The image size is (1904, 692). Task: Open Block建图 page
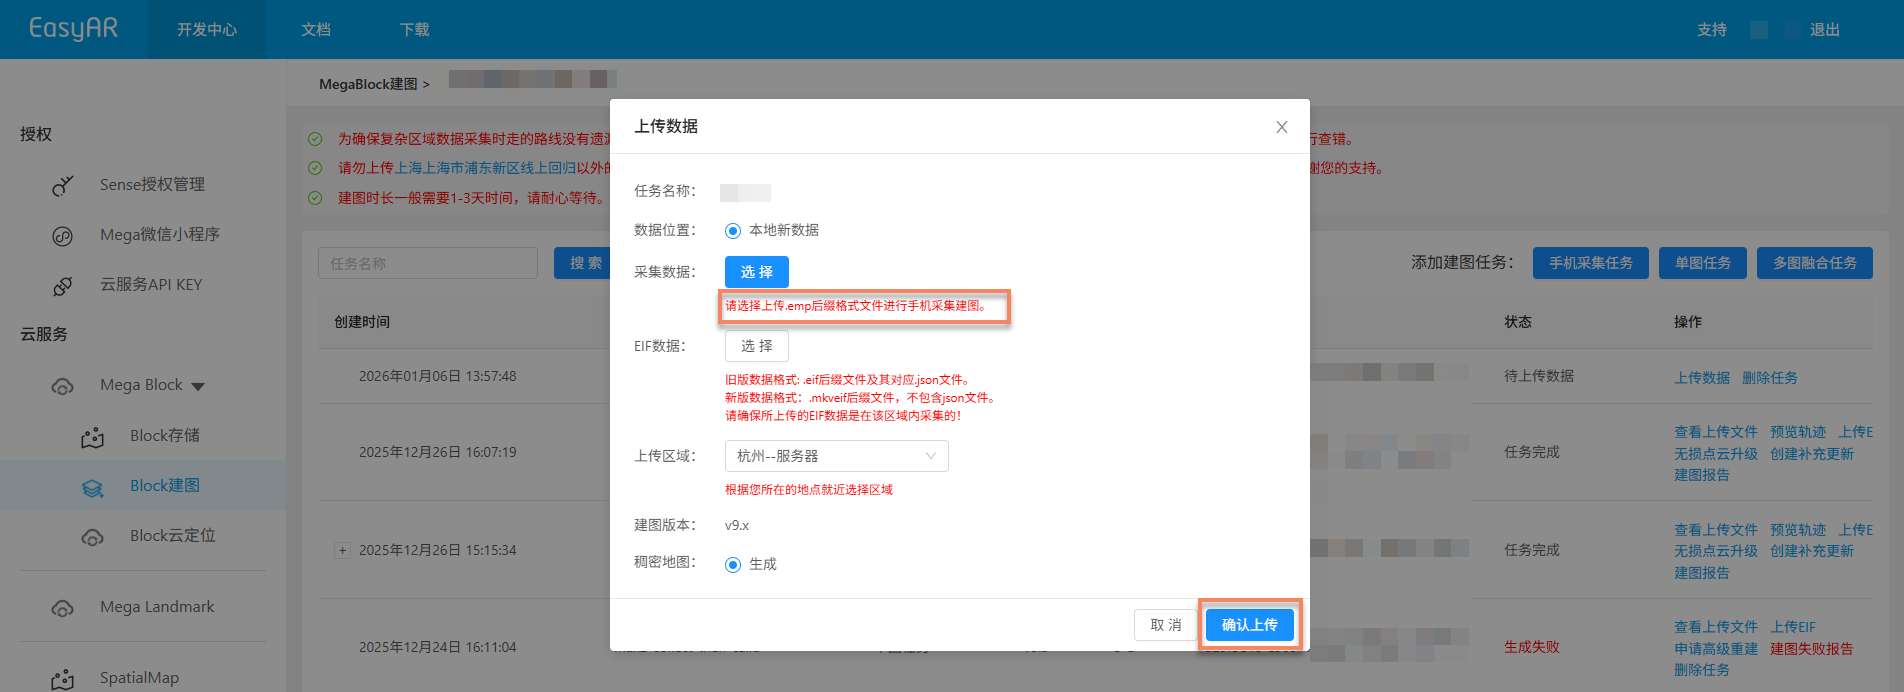coord(165,485)
